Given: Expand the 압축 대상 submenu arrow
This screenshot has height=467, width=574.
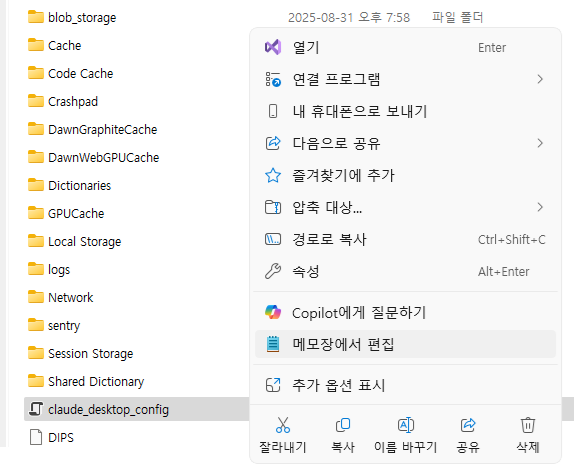Looking at the screenshot, I should [x=540, y=207].
